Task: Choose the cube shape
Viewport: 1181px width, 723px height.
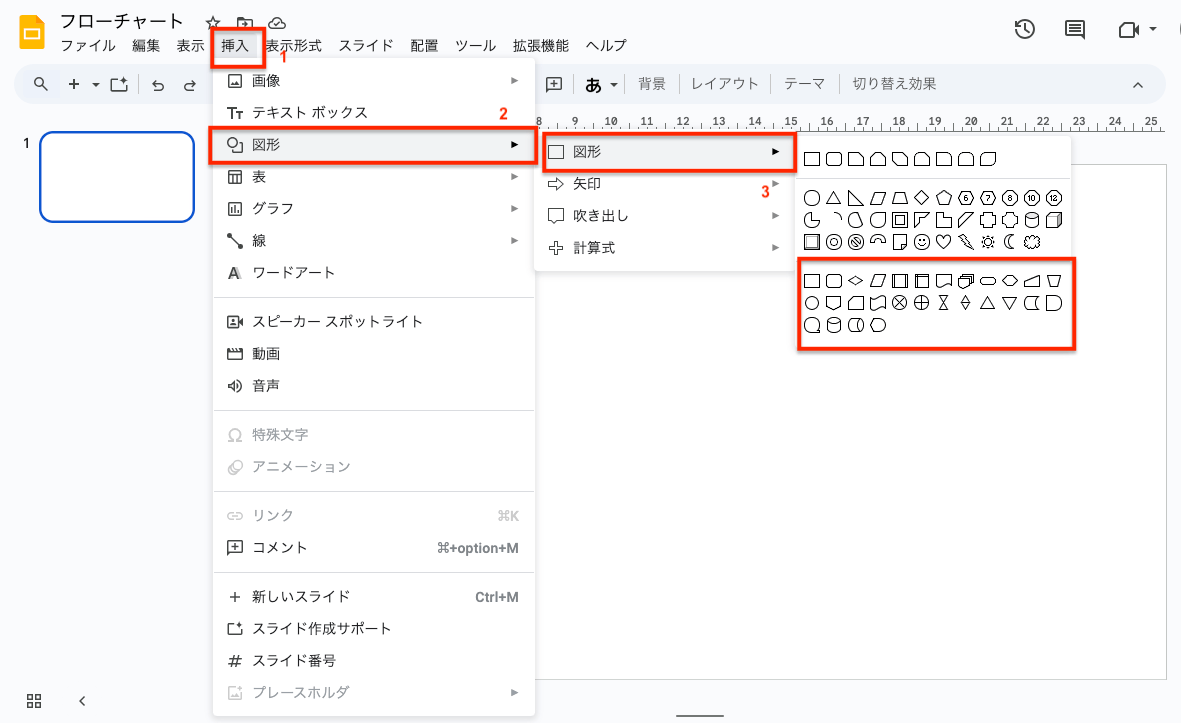Action: 1053,219
